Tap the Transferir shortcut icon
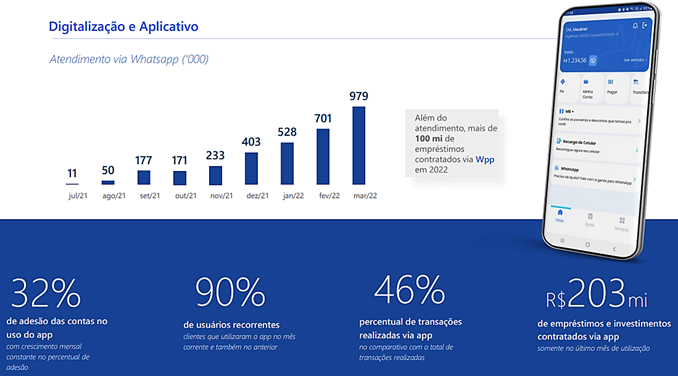 636,82
